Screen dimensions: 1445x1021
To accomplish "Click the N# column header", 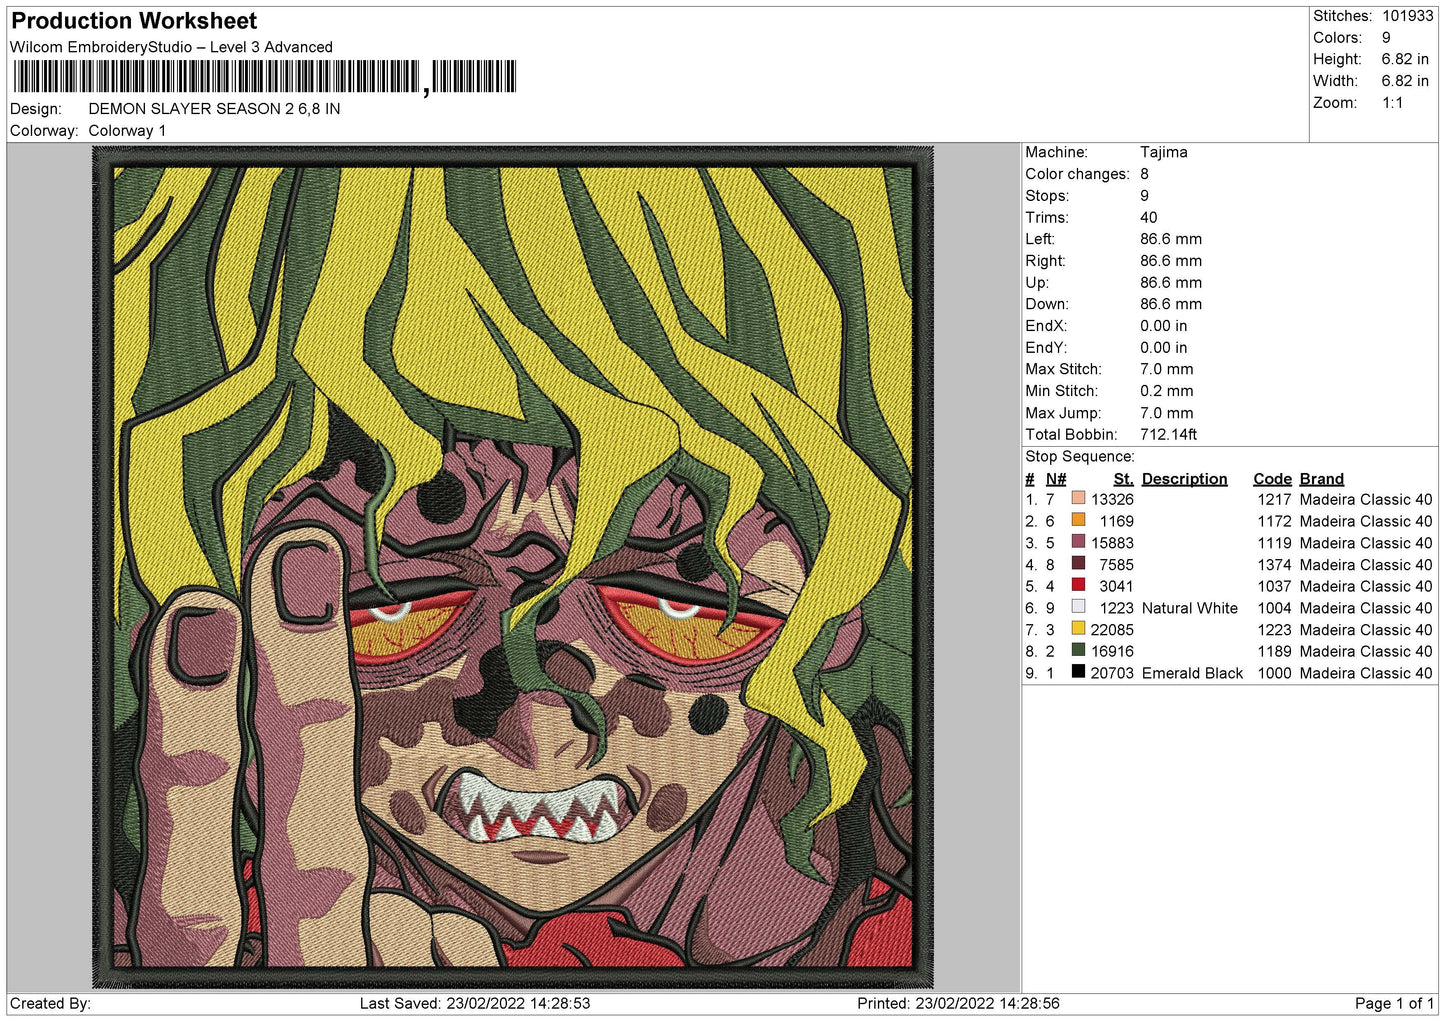I will pos(1056,479).
